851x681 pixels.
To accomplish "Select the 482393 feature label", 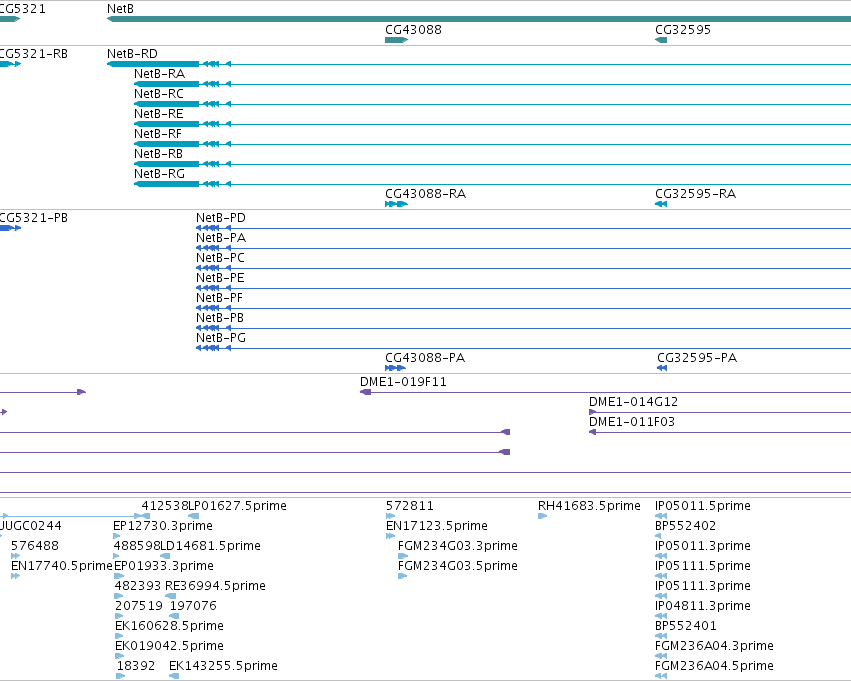I will (x=138, y=586).
